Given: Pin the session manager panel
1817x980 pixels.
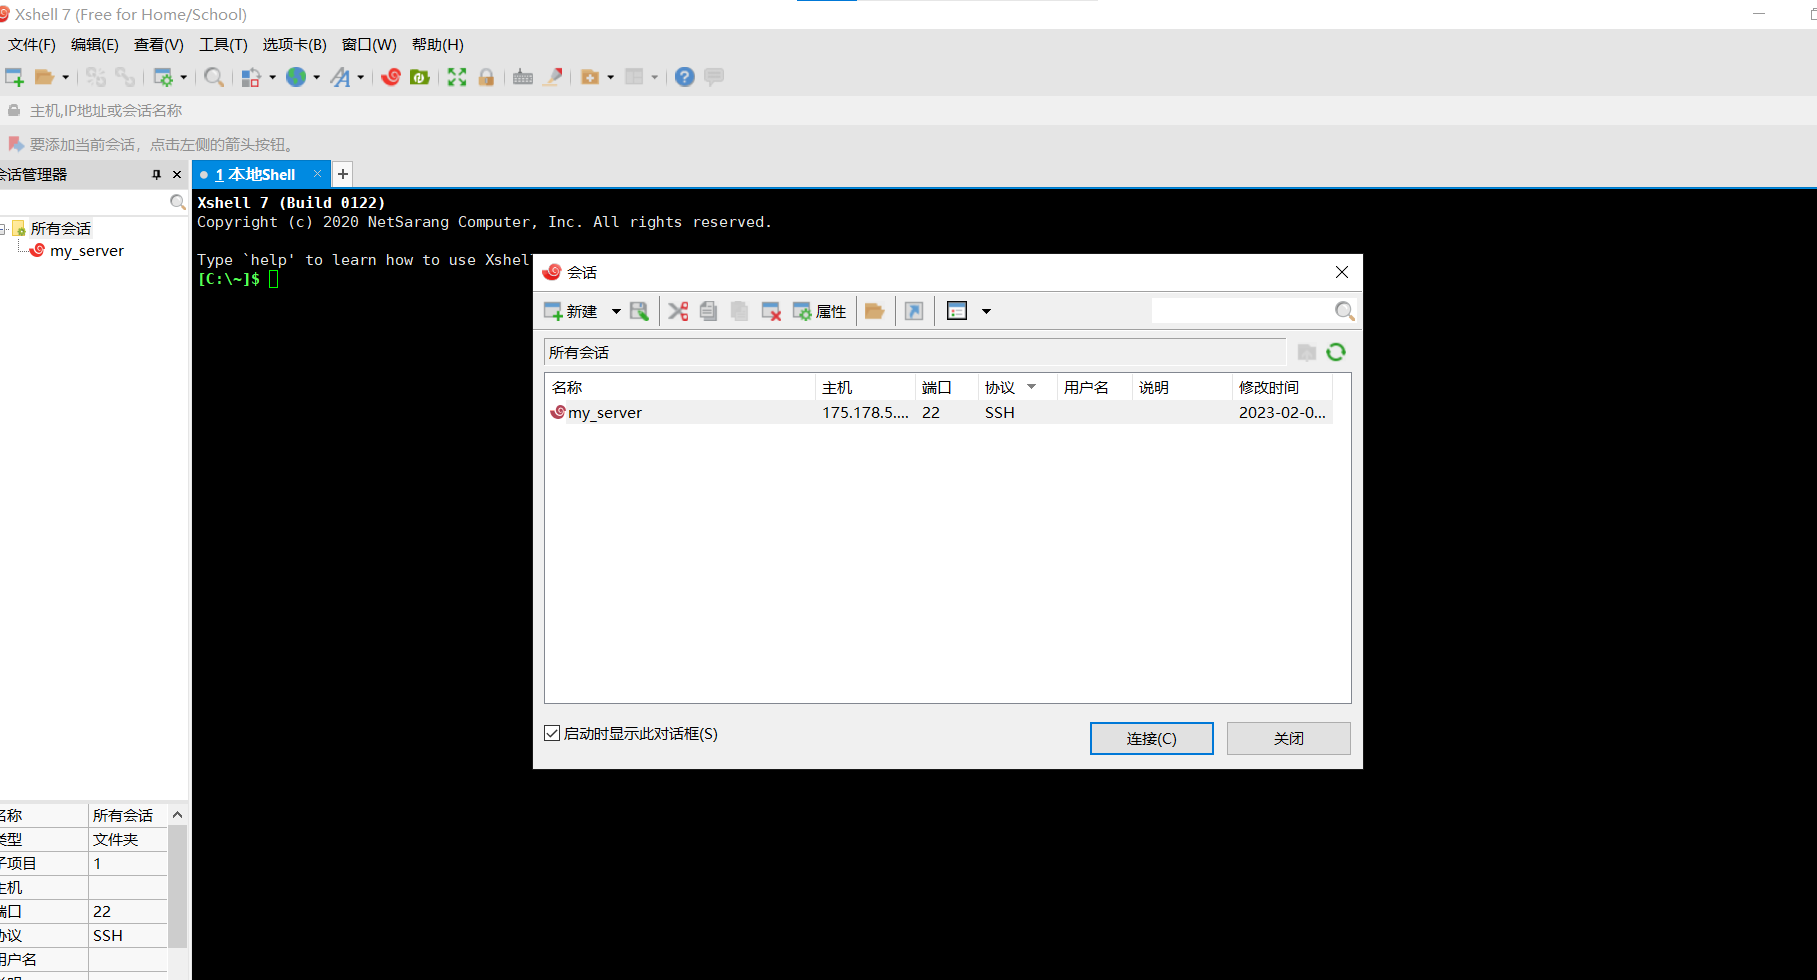Looking at the screenshot, I should click(x=156, y=174).
